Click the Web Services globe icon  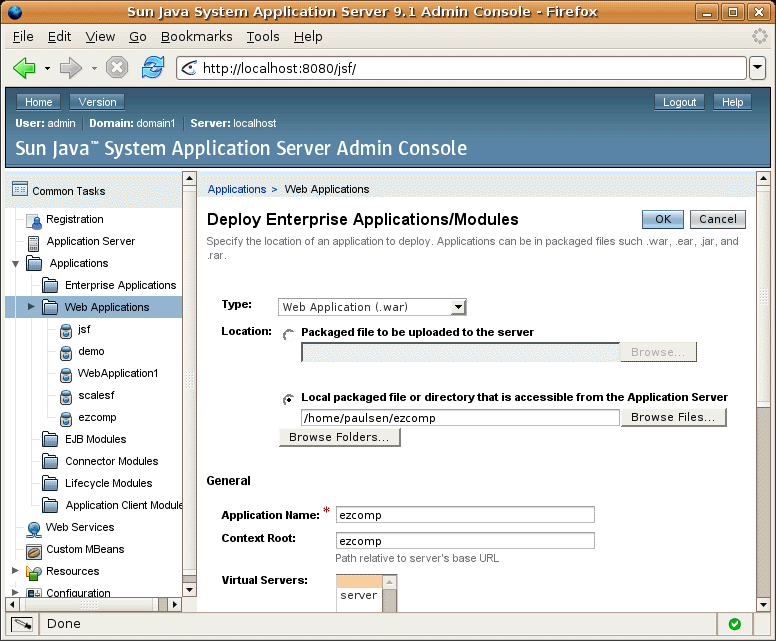coord(34,528)
